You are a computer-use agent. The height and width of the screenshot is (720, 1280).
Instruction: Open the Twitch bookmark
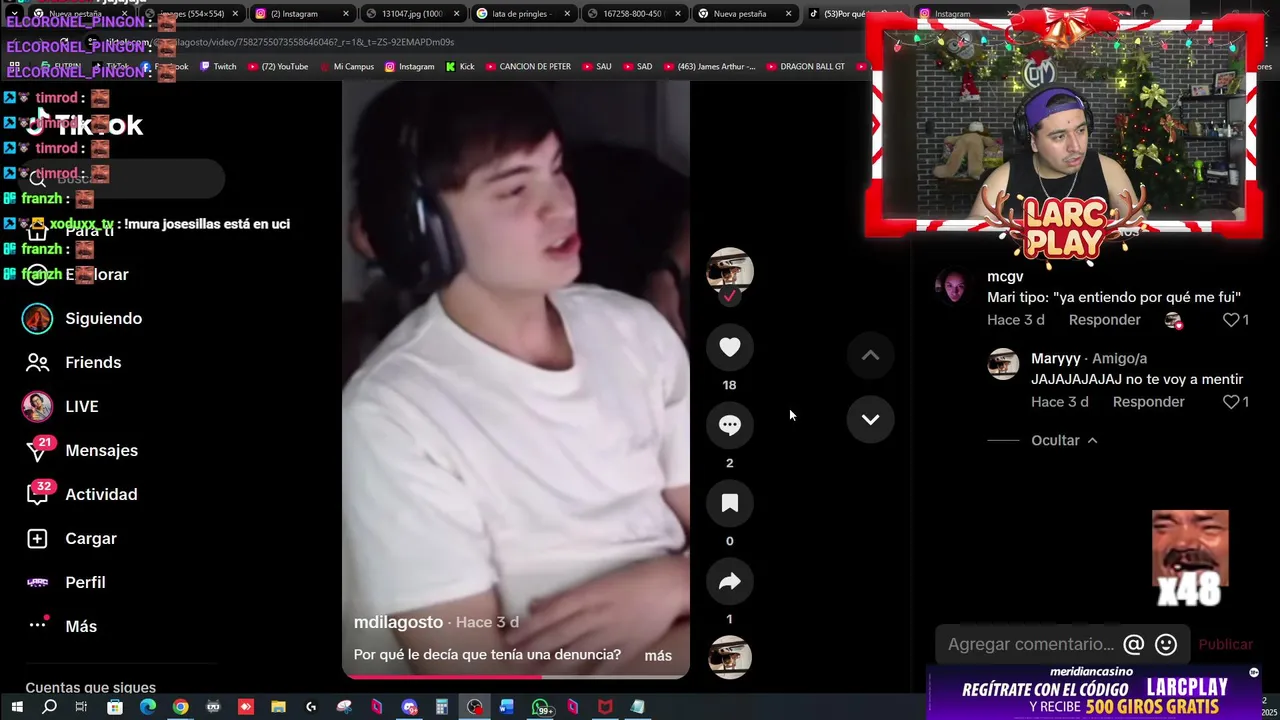click(x=219, y=67)
